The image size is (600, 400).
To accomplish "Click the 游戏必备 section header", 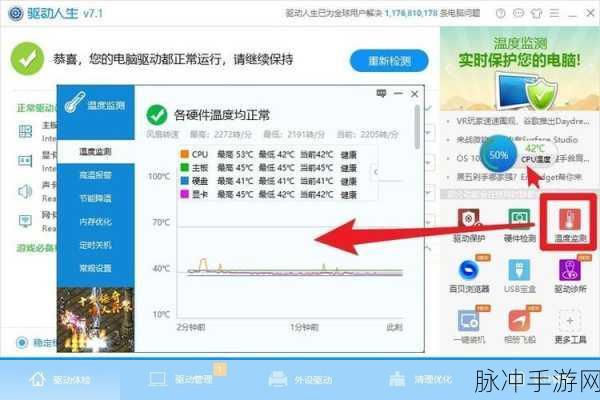I will 36,248.
